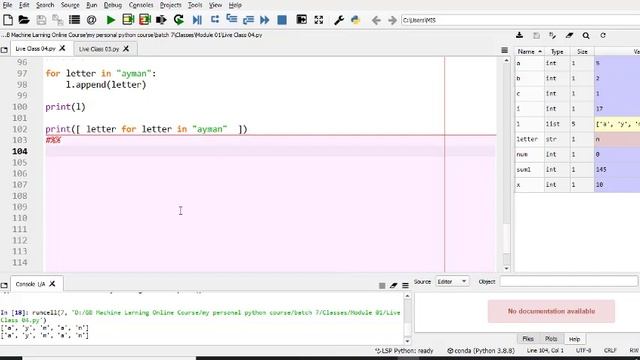Maximize current pane icon

coord(302,20)
